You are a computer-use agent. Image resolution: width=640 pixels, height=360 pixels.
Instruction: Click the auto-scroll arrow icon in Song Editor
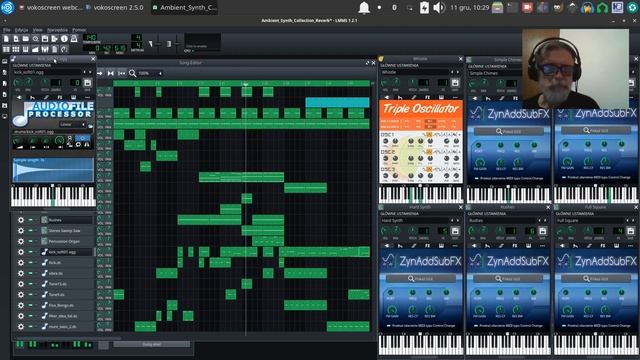(100, 73)
